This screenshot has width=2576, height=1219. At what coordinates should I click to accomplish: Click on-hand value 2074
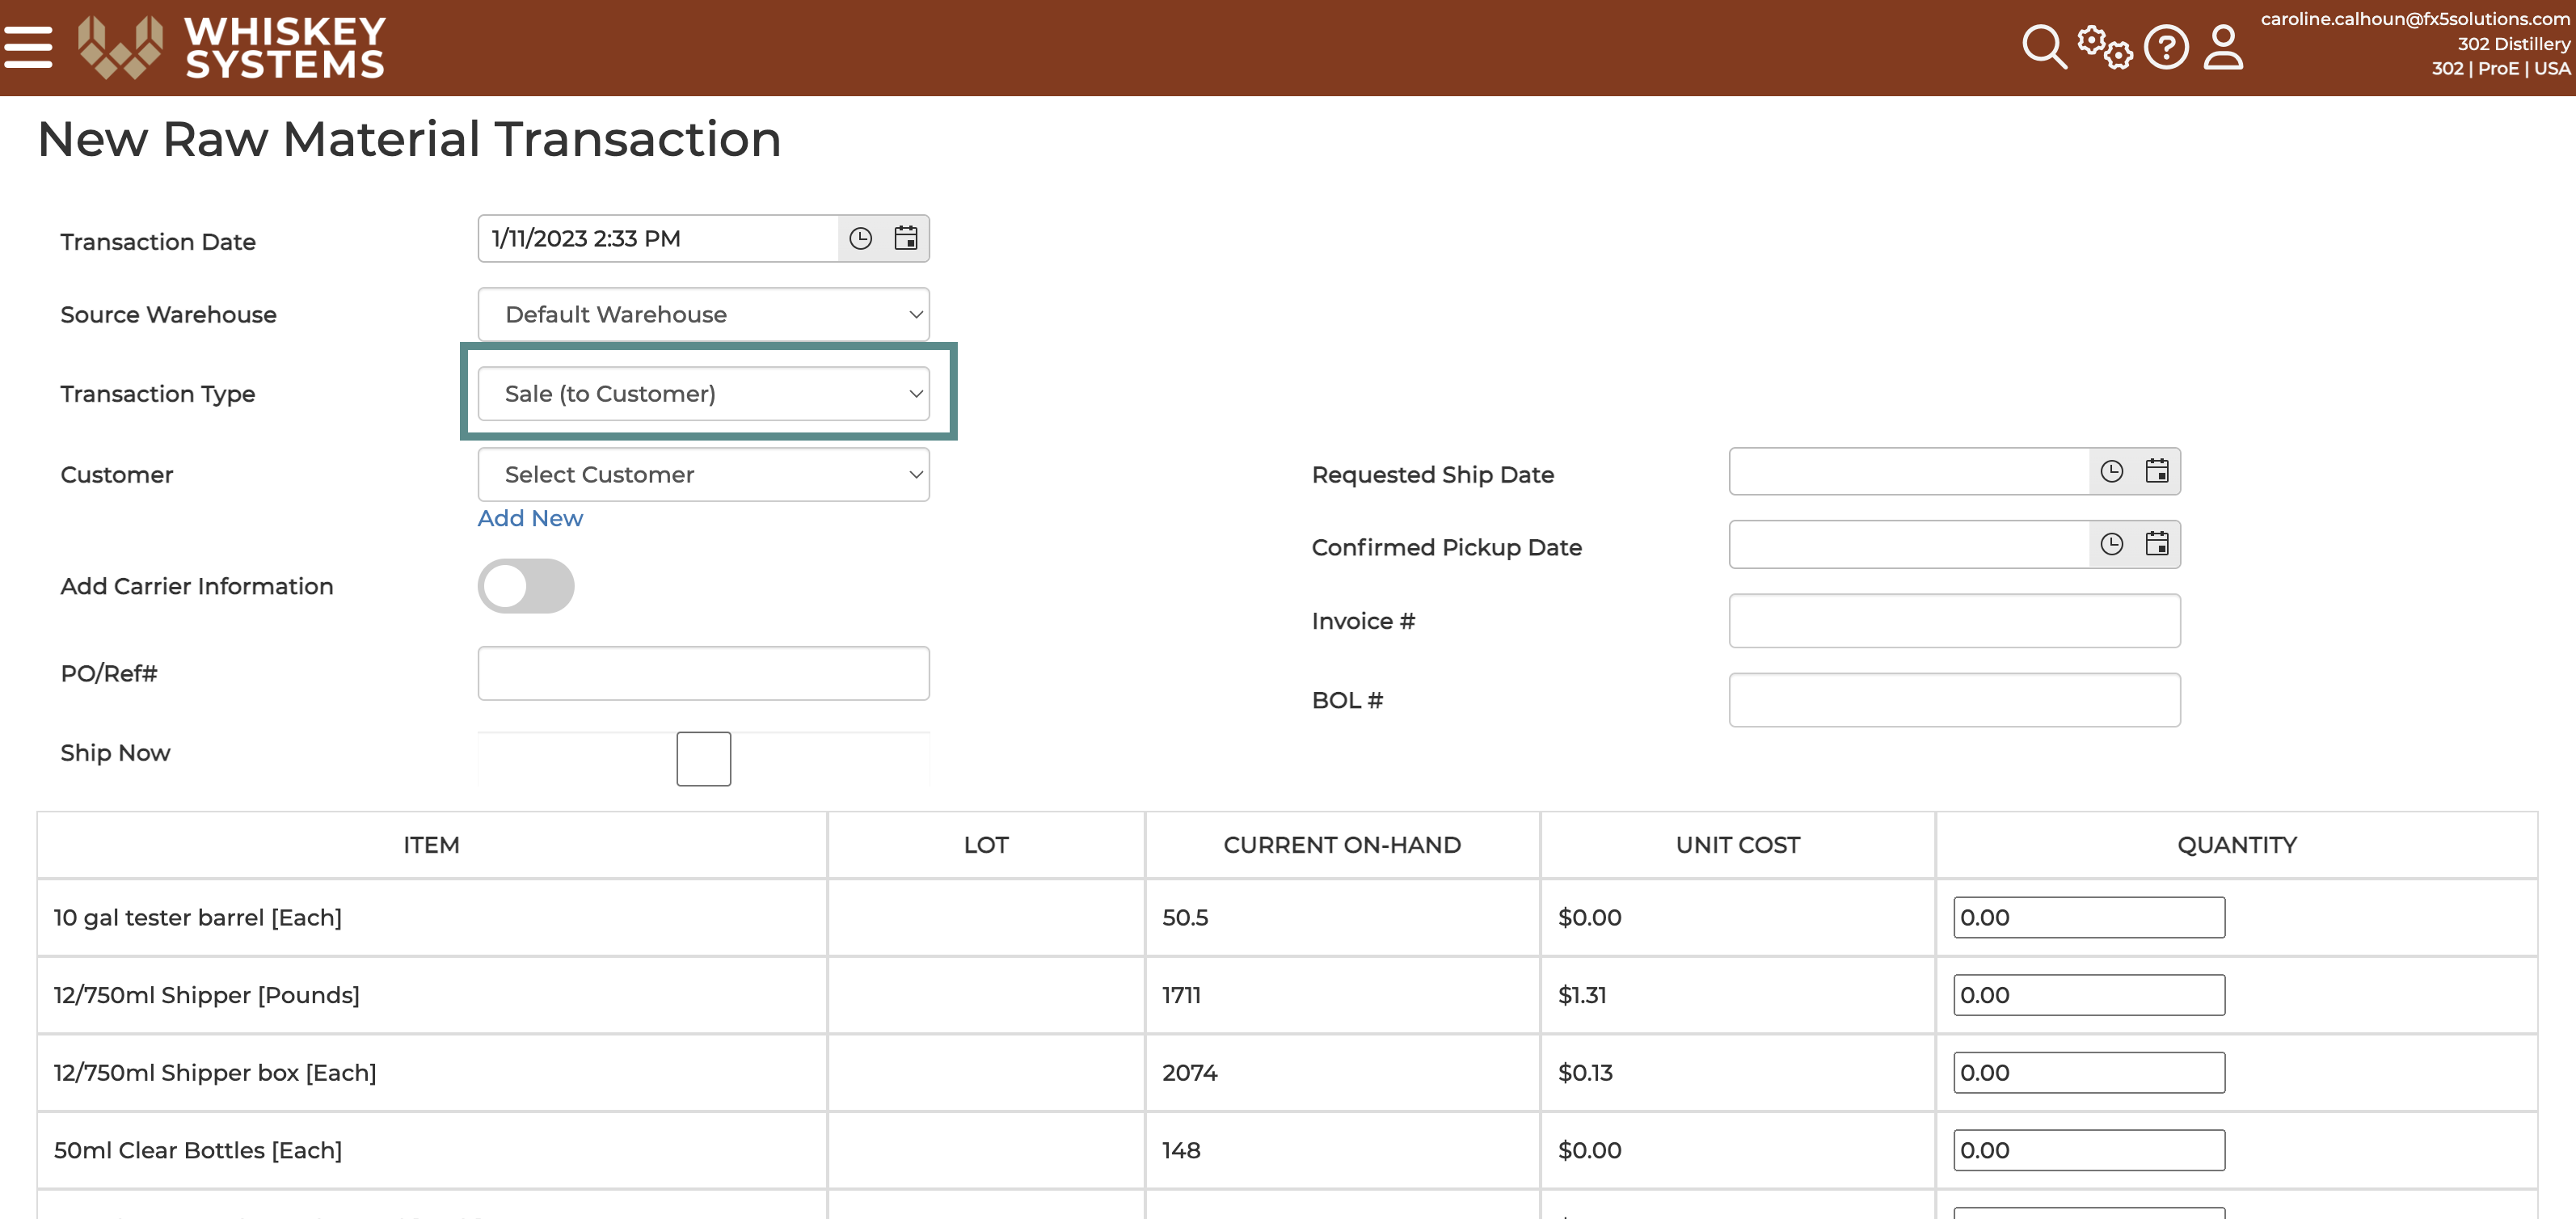tap(1189, 1072)
